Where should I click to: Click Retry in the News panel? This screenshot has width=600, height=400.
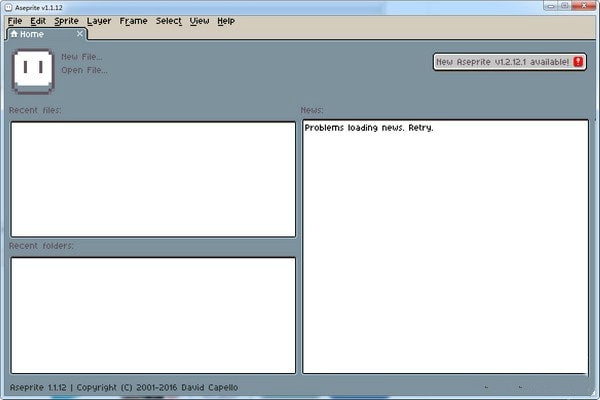(419, 128)
